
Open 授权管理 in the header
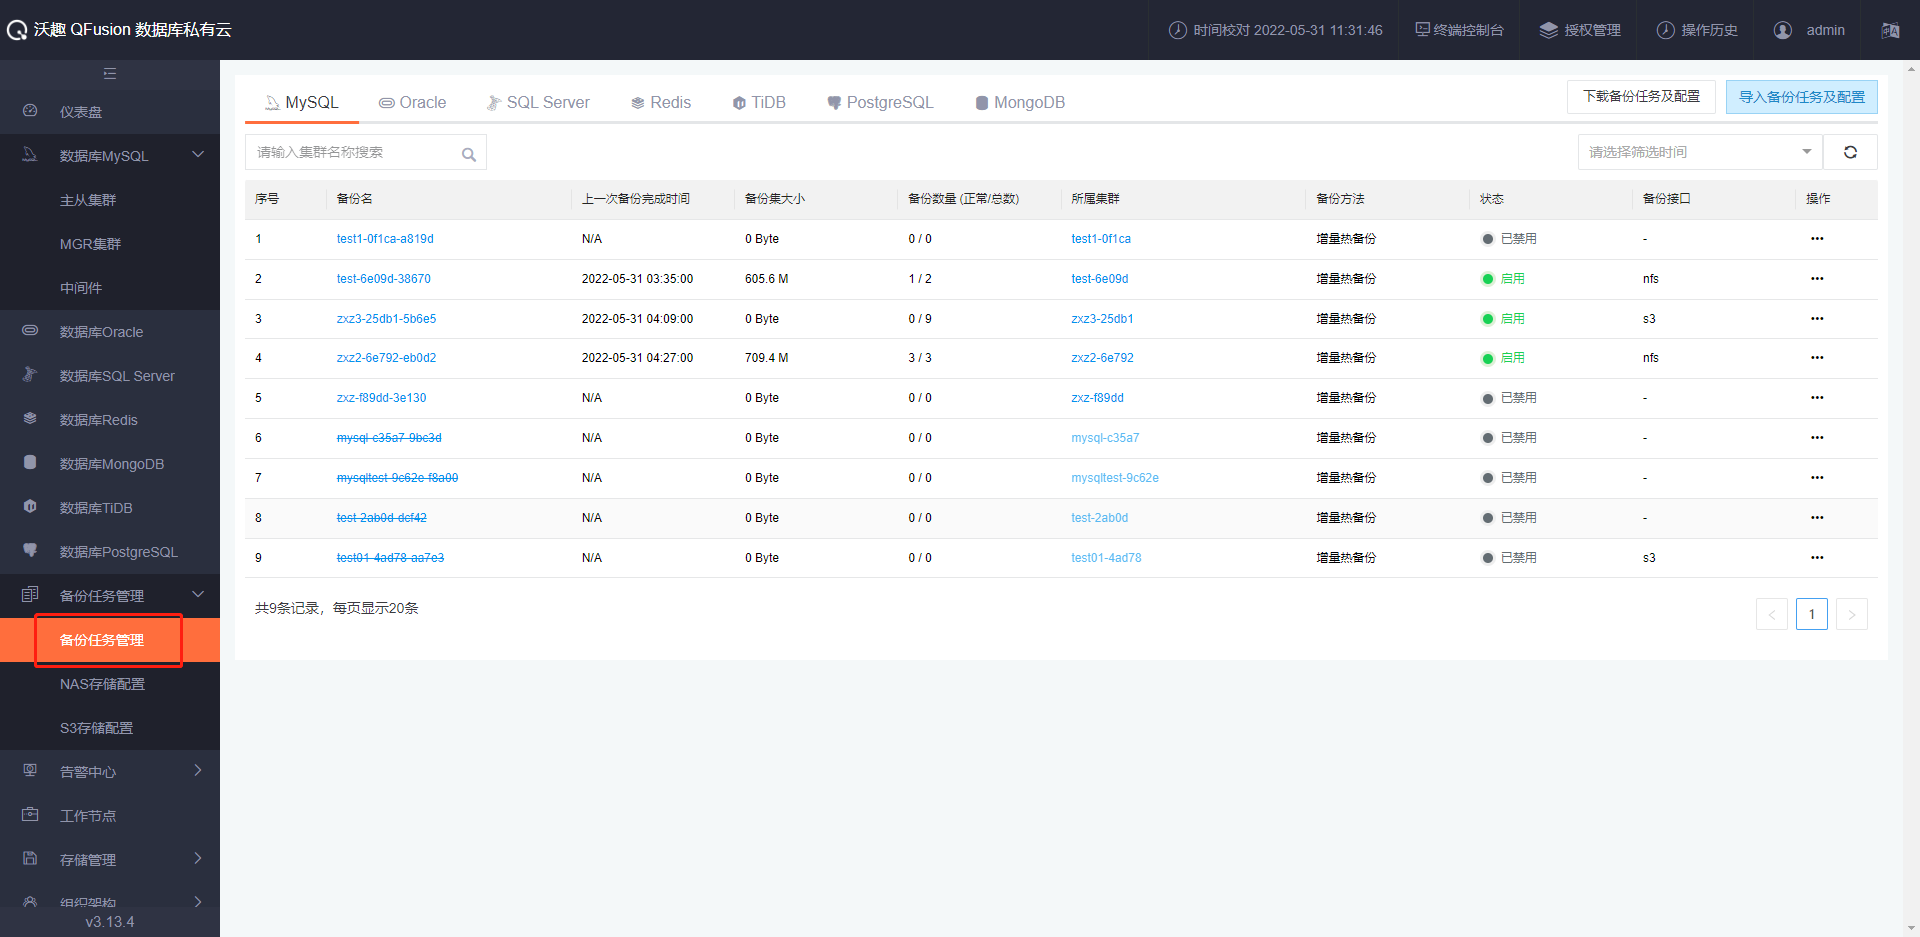pyautogui.click(x=1580, y=30)
